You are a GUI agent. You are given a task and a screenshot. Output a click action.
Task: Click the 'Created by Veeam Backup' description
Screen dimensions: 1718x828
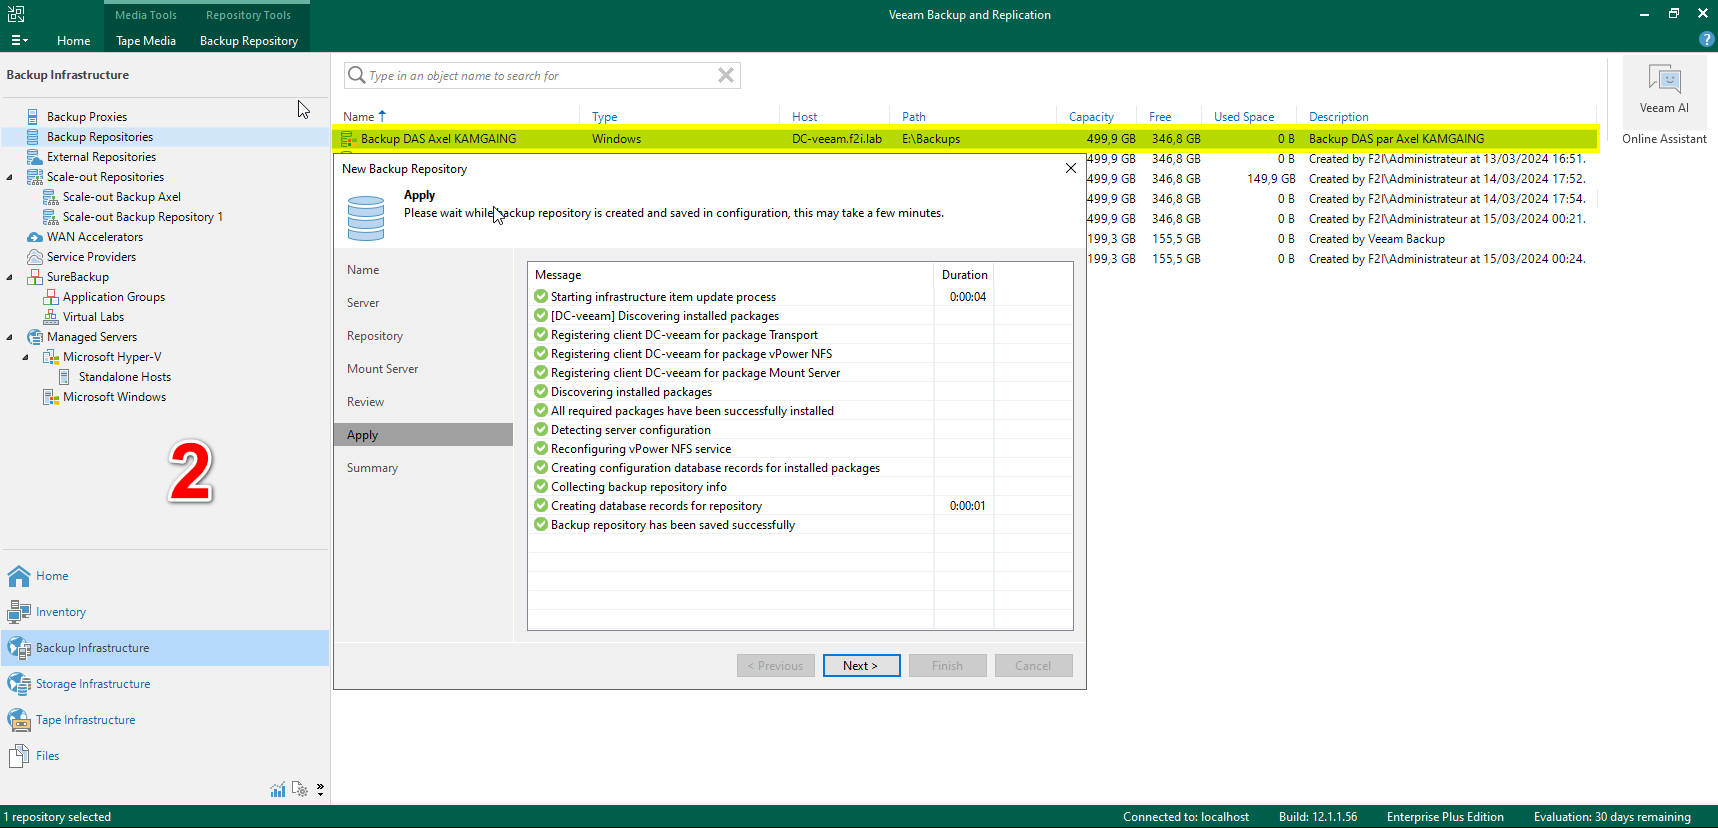[x=1377, y=239]
